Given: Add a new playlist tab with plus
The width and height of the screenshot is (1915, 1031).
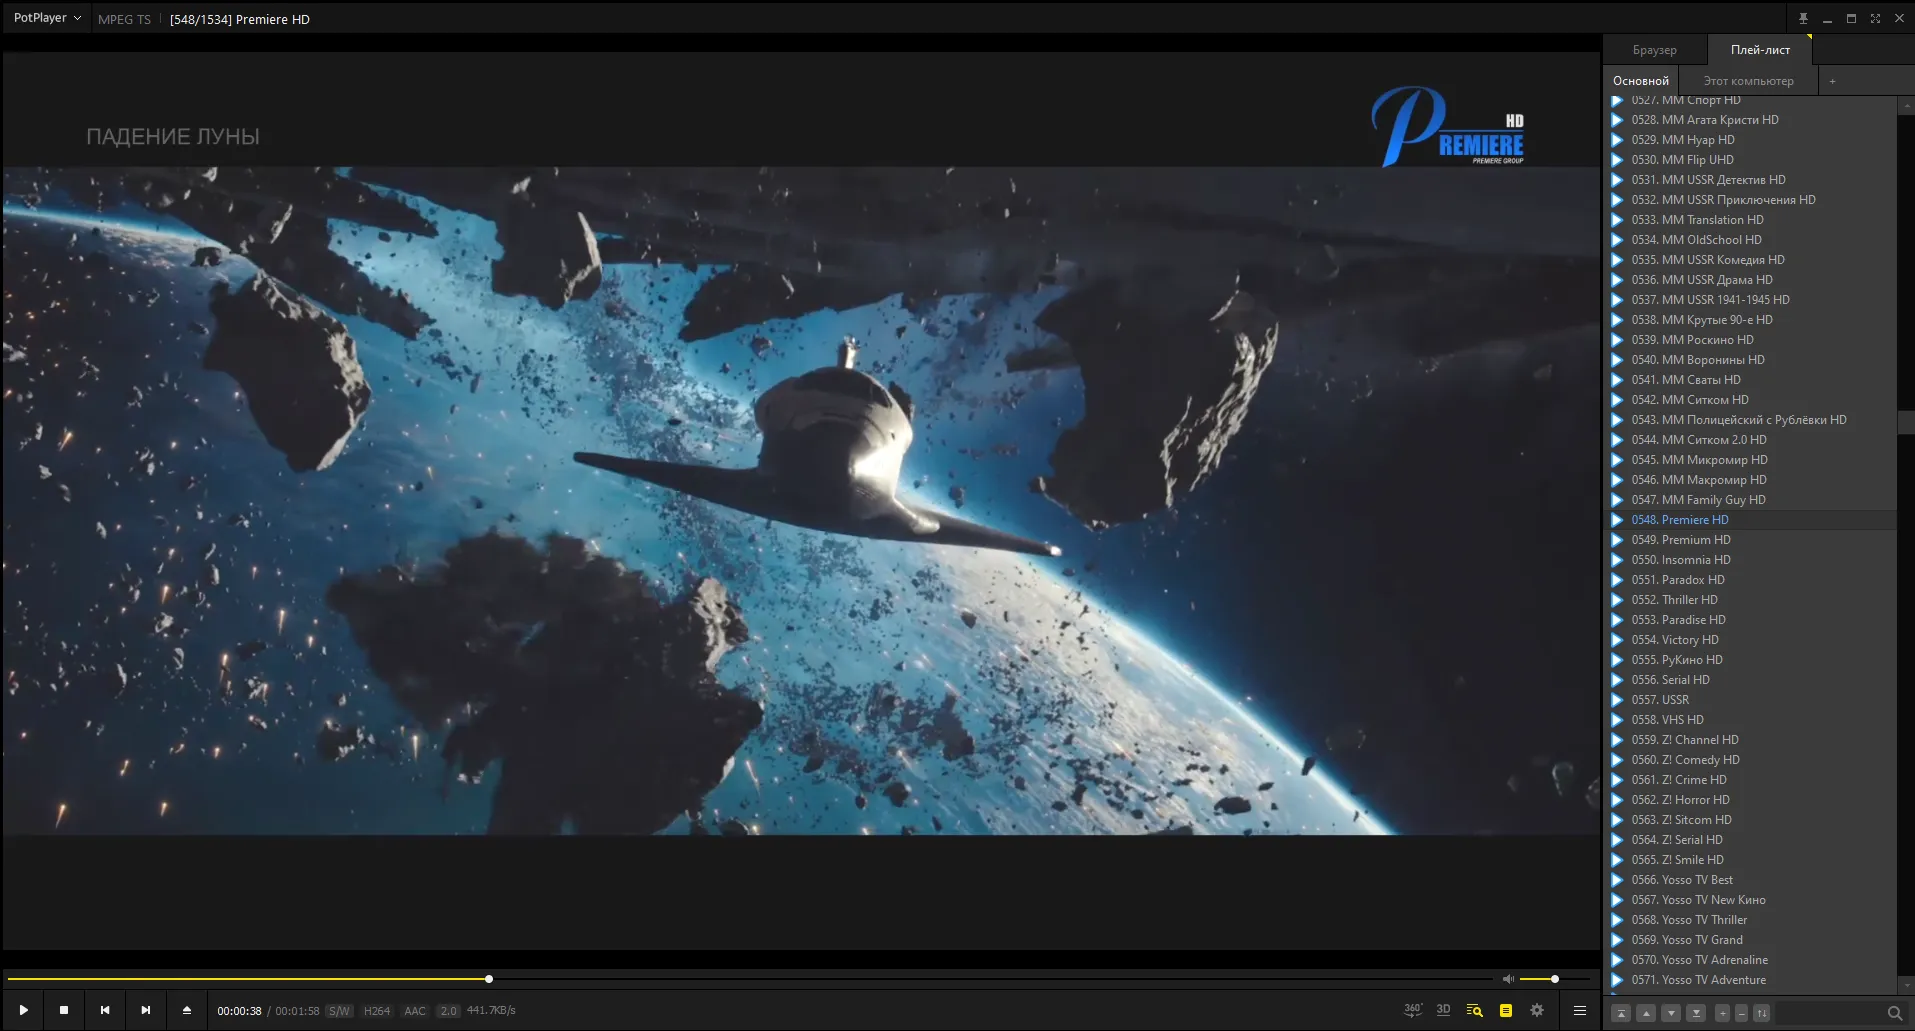Looking at the screenshot, I should coord(1832,81).
